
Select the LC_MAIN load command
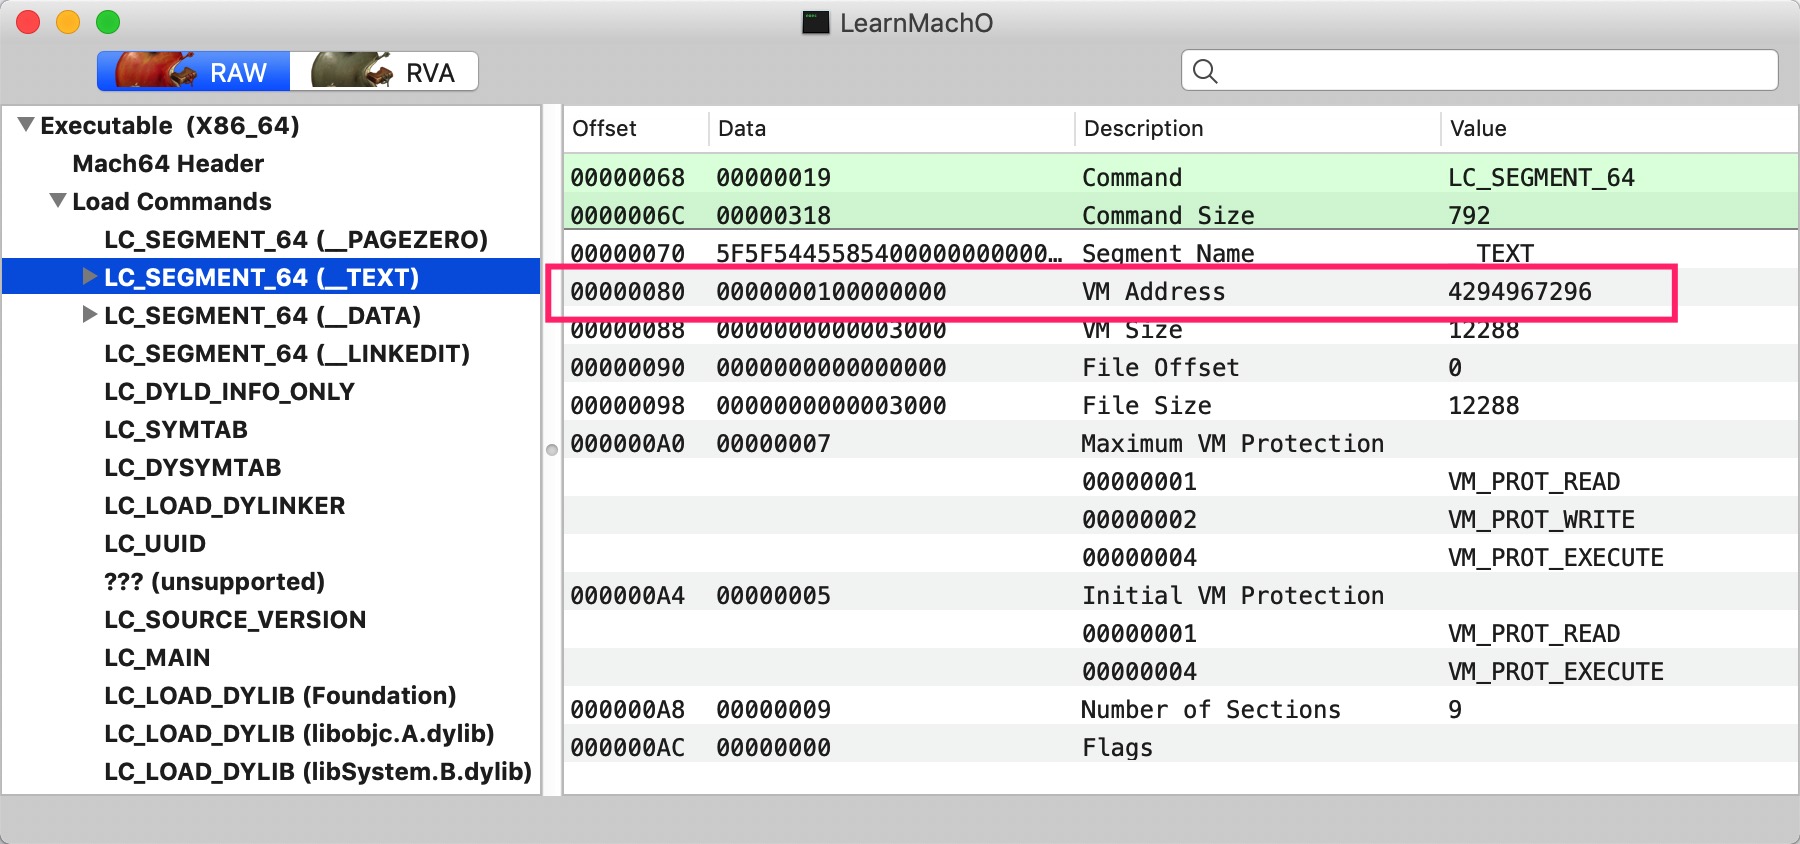tap(157, 657)
